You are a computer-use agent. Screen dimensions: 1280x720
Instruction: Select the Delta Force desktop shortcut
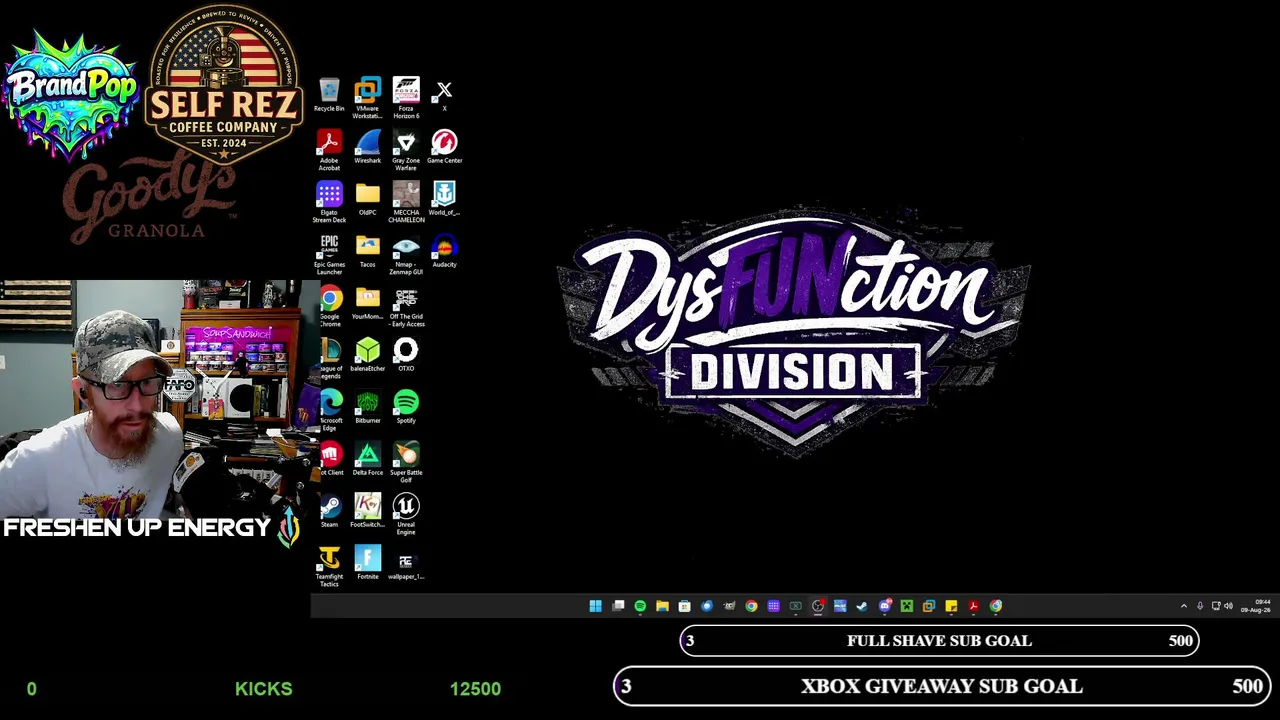(x=367, y=459)
